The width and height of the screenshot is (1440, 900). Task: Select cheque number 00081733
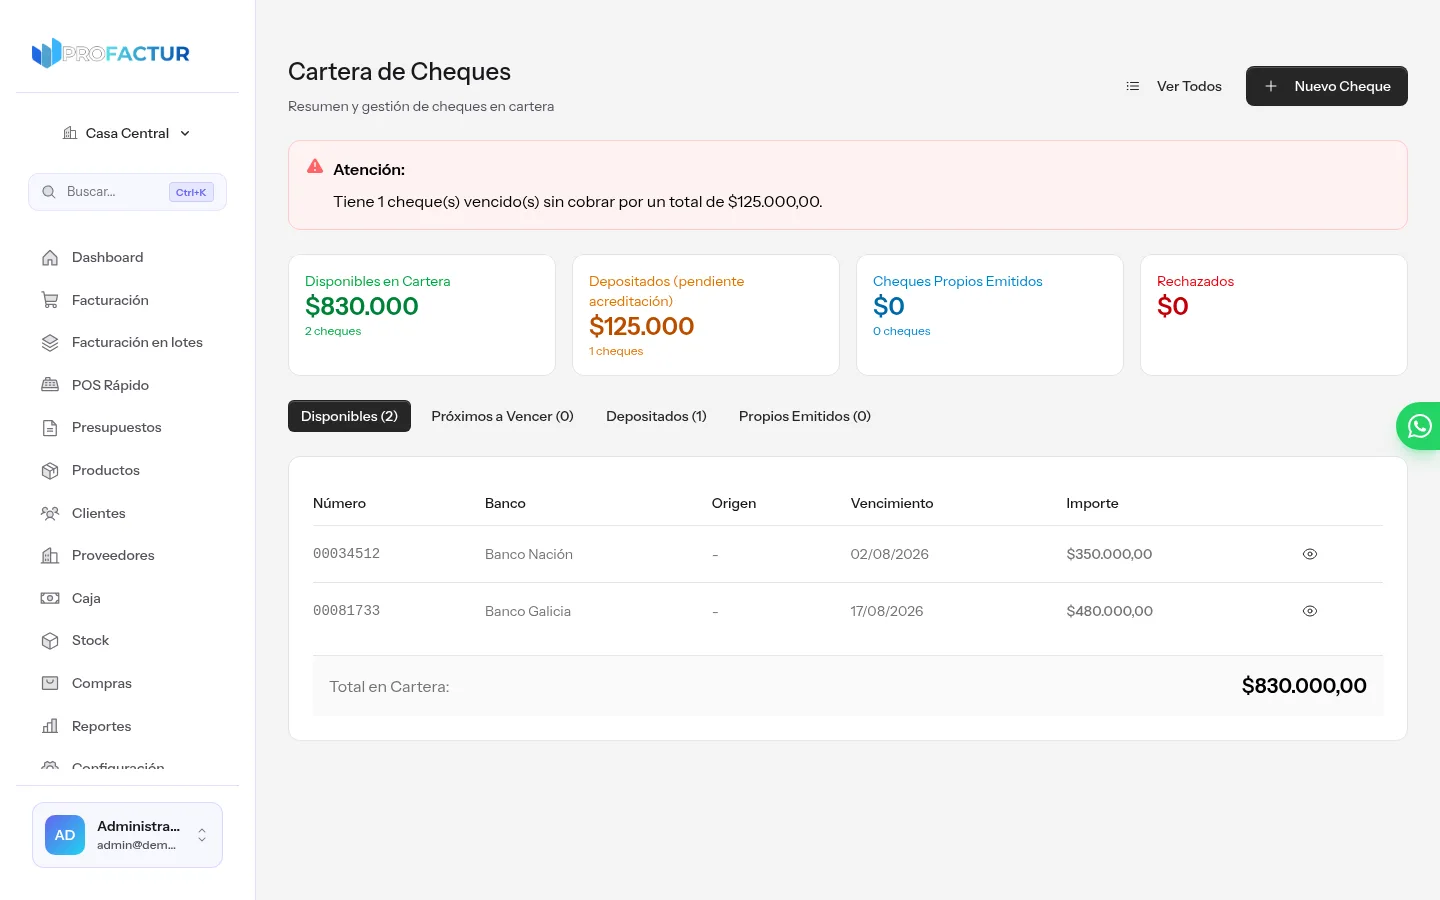pyautogui.click(x=347, y=611)
